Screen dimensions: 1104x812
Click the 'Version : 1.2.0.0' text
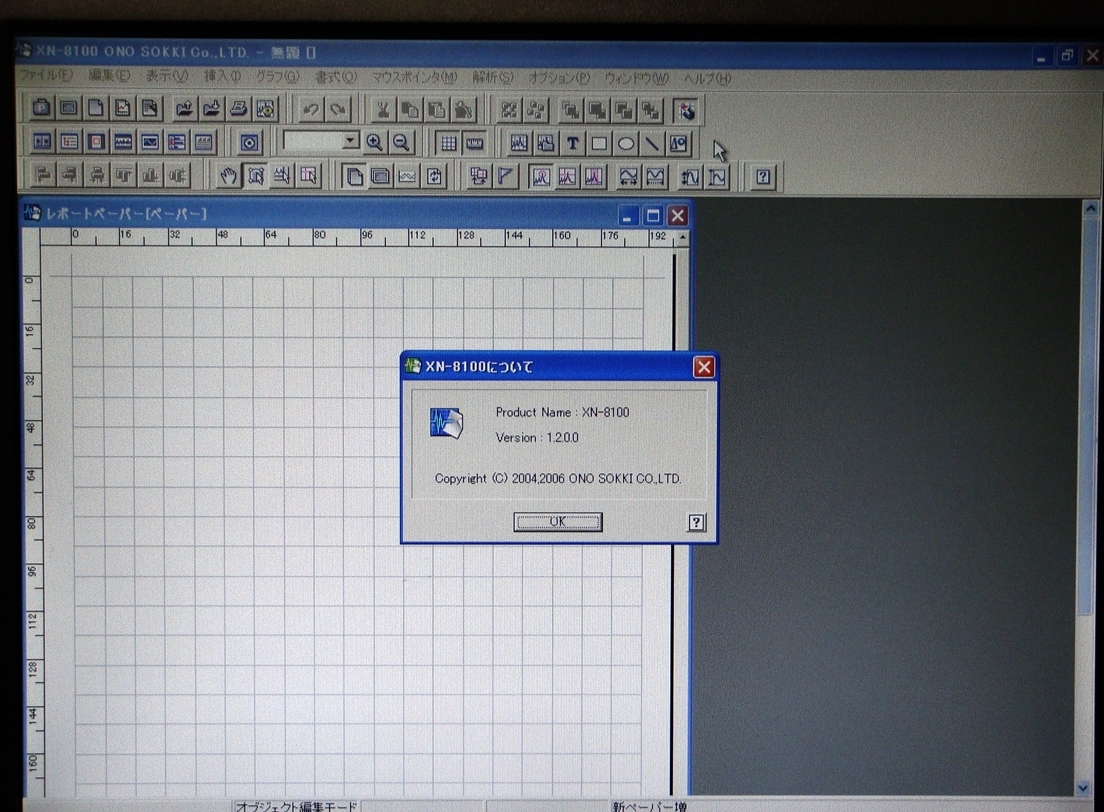click(537, 437)
